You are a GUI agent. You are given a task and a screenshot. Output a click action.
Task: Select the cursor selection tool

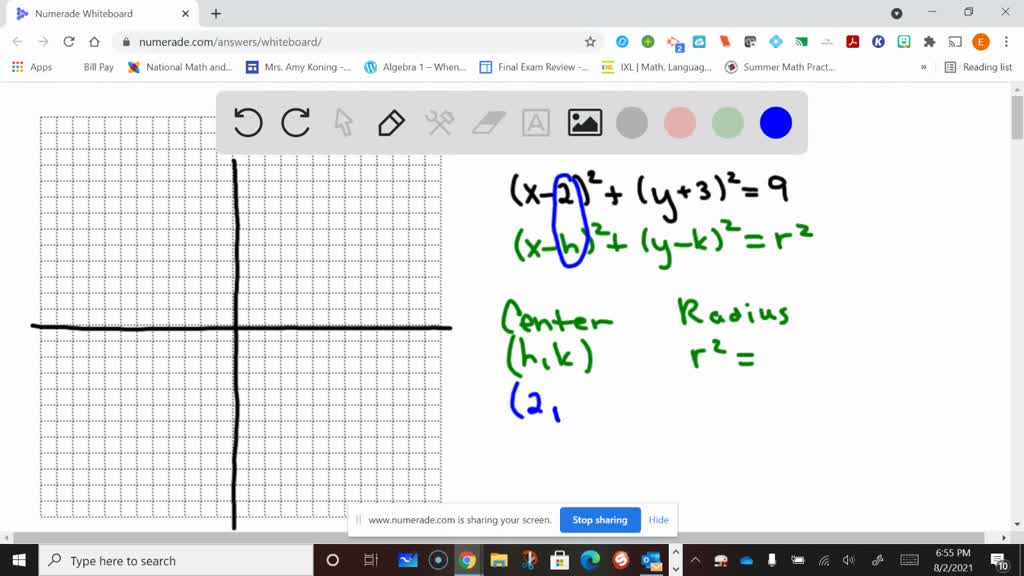tap(343, 122)
